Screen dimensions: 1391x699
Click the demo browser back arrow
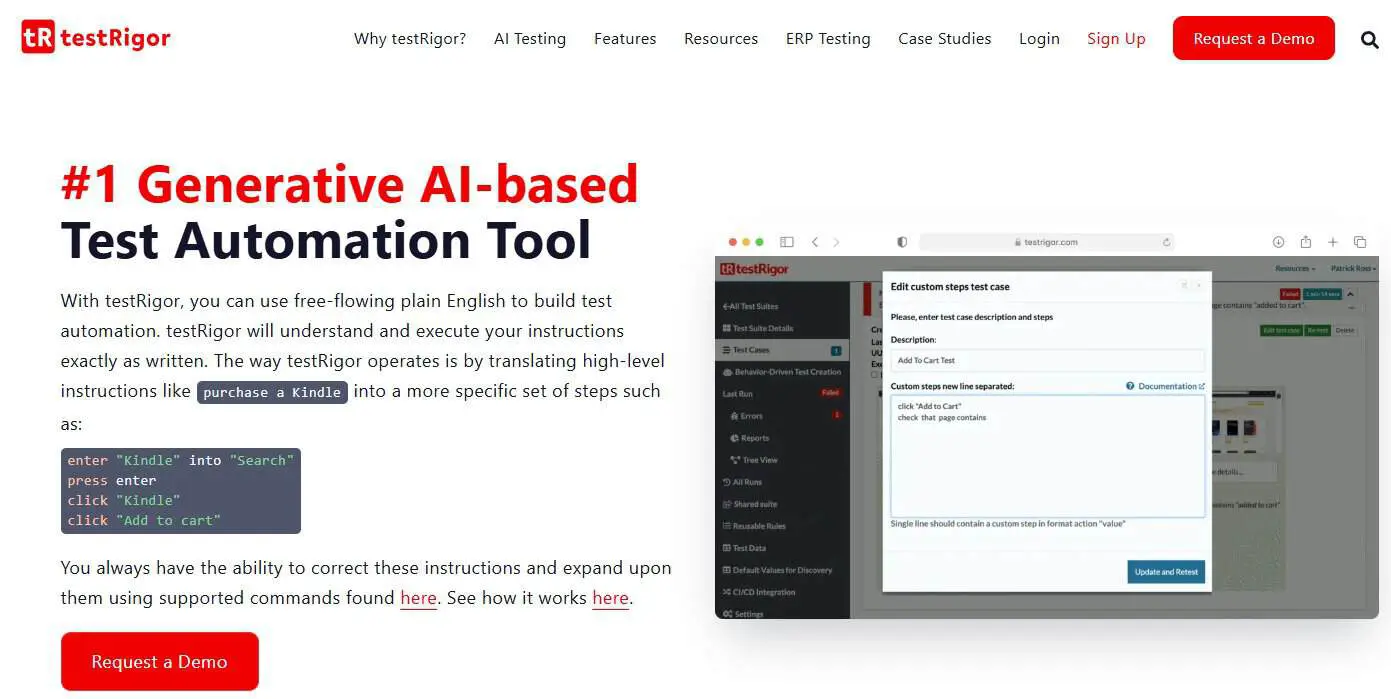(815, 242)
